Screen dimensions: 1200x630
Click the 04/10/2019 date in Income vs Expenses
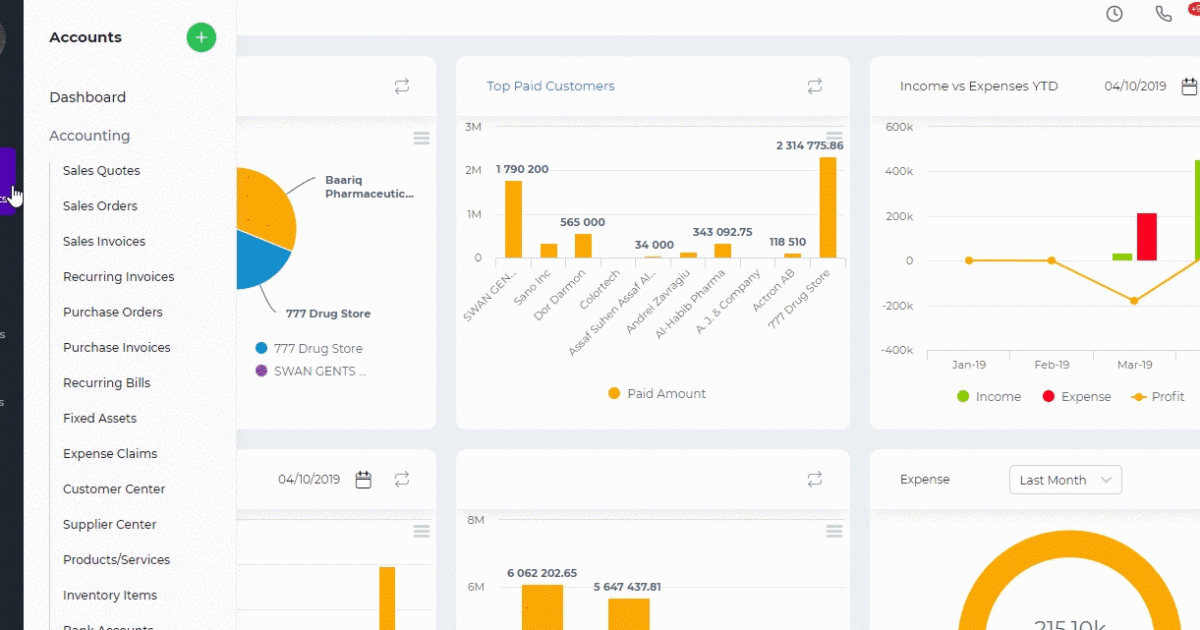1135,87
